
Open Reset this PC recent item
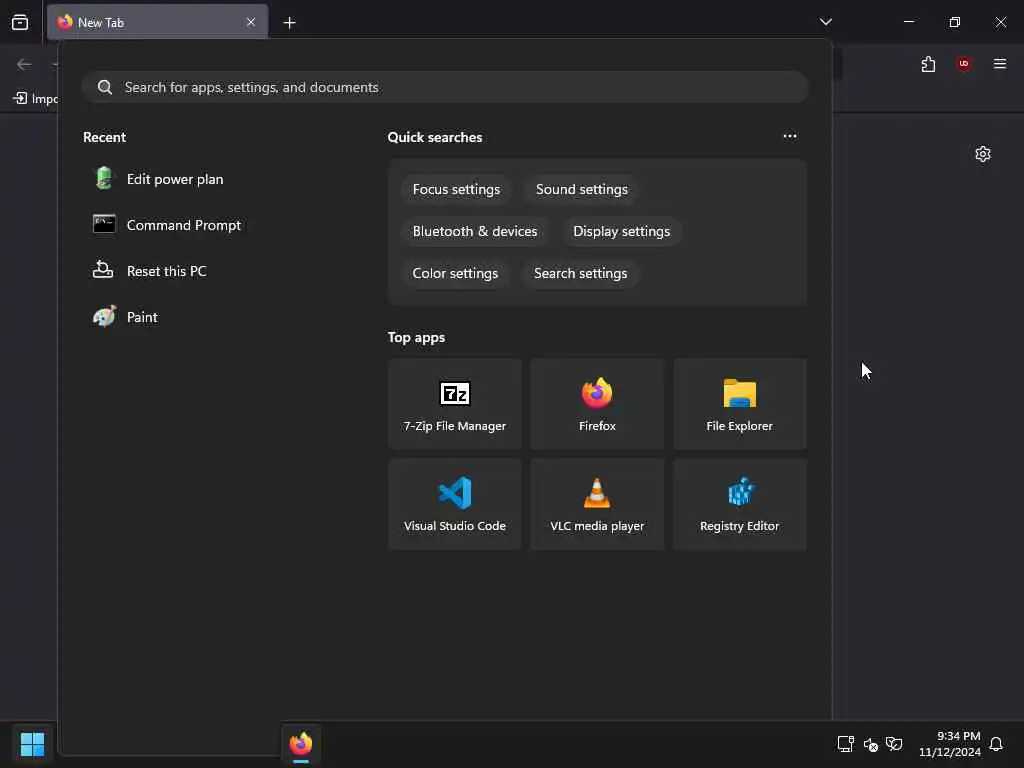point(150,271)
